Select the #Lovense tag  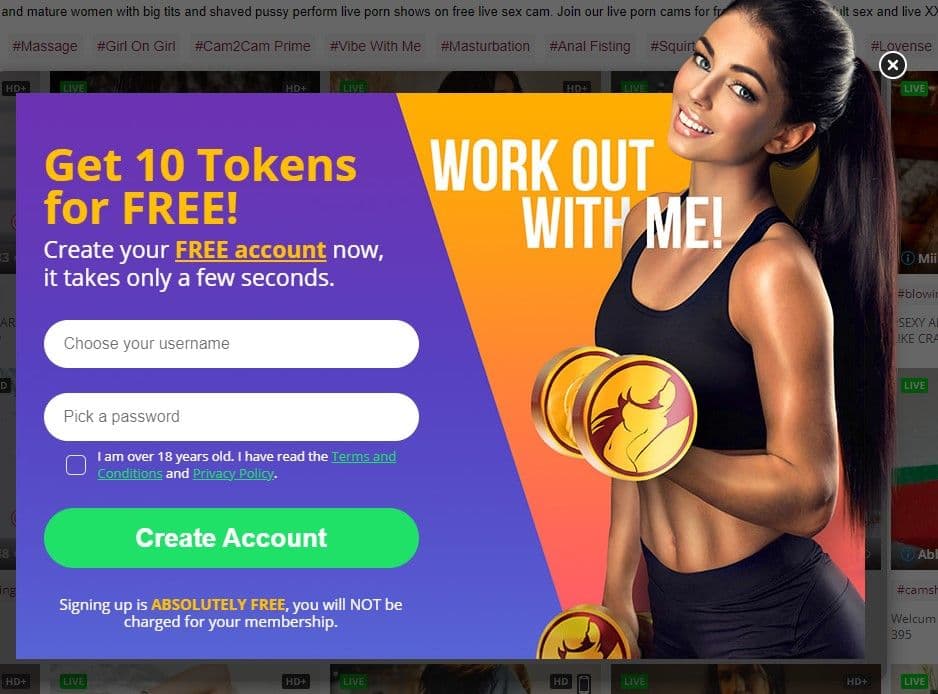tap(901, 46)
